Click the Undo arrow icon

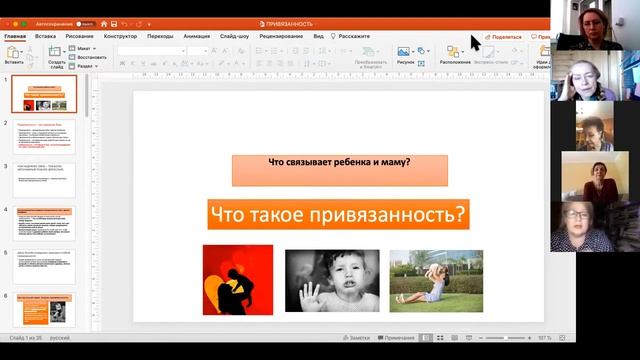point(124,24)
